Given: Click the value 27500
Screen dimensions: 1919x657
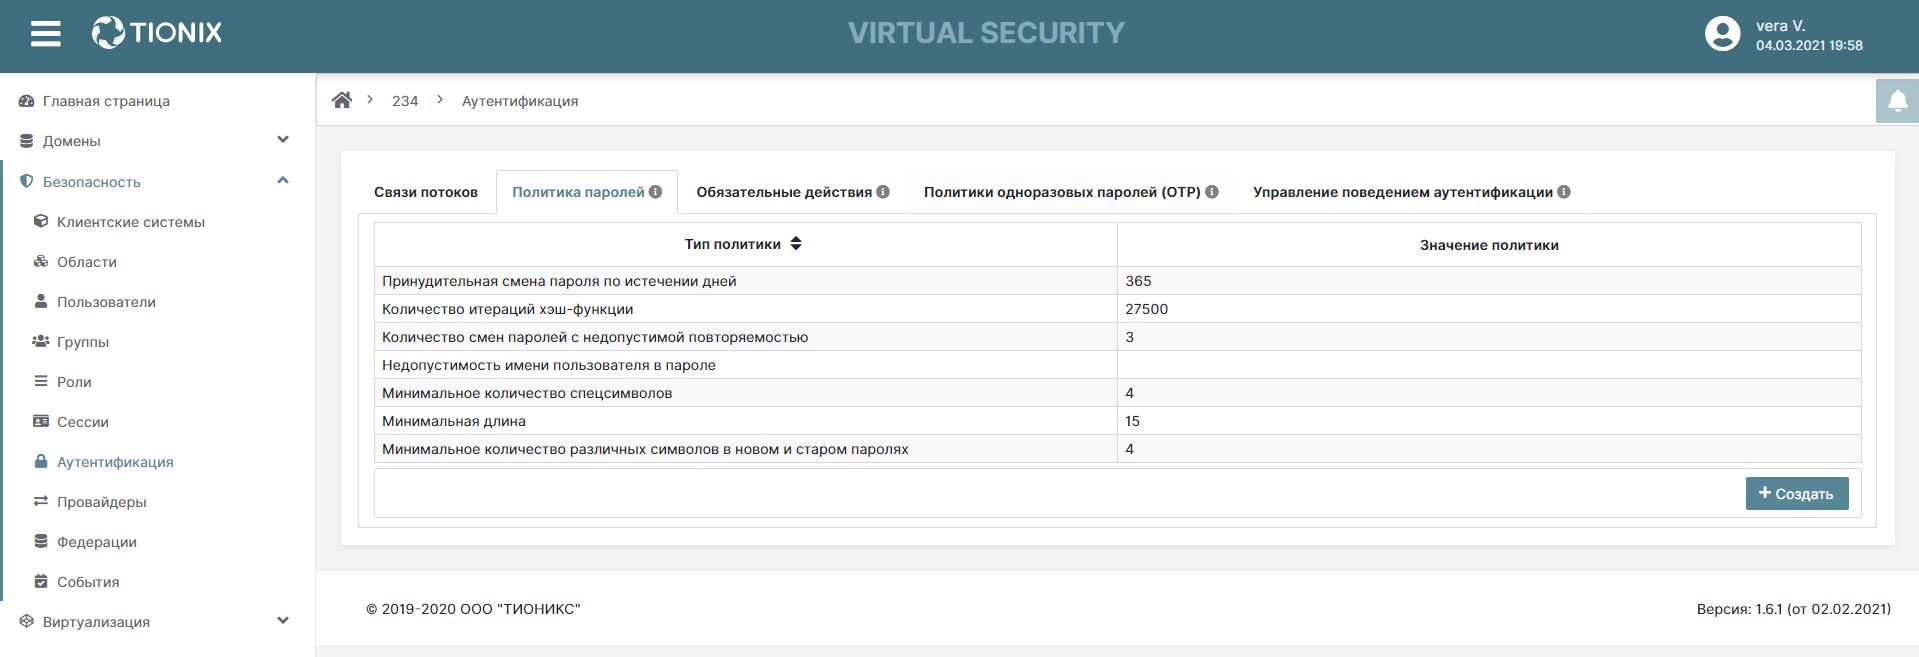Looking at the screenshot, I should [1146, 309].
